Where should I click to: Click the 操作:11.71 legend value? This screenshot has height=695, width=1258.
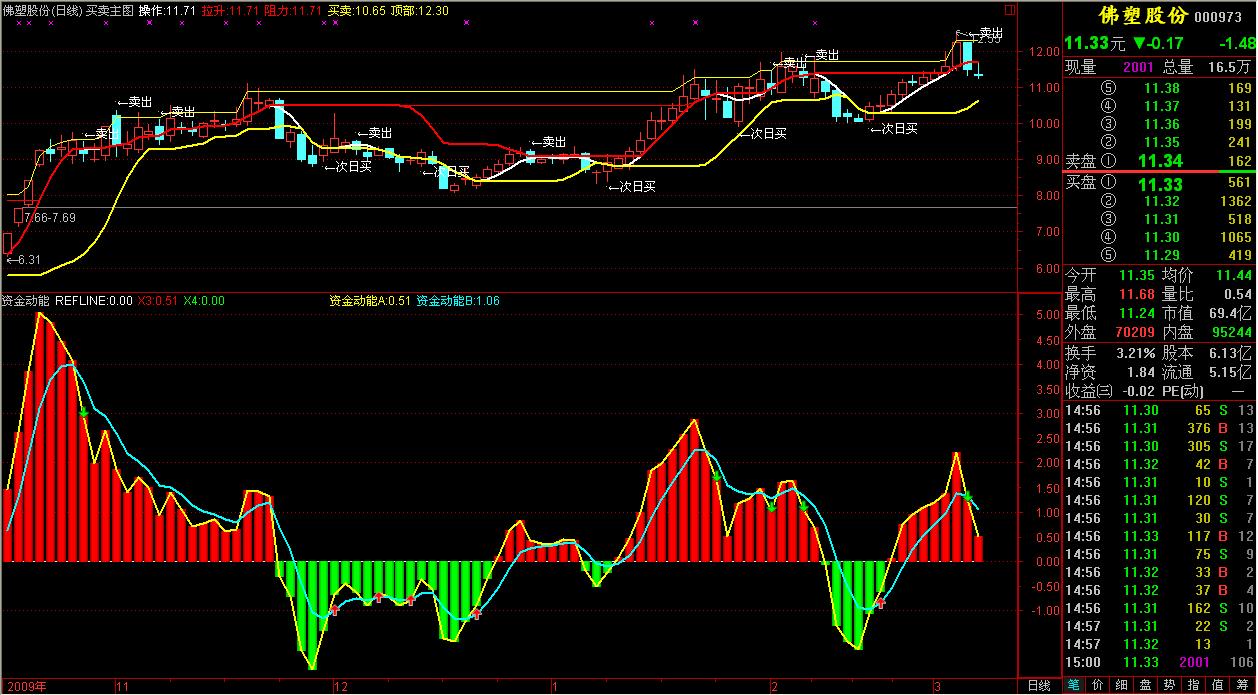[167, 9]
